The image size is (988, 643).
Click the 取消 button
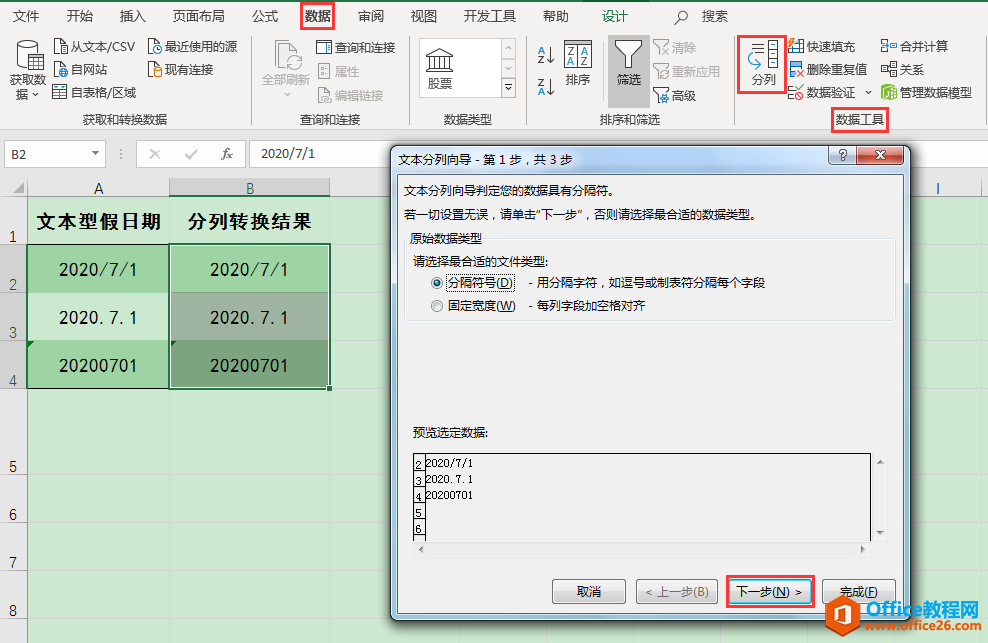click(589, 591)
